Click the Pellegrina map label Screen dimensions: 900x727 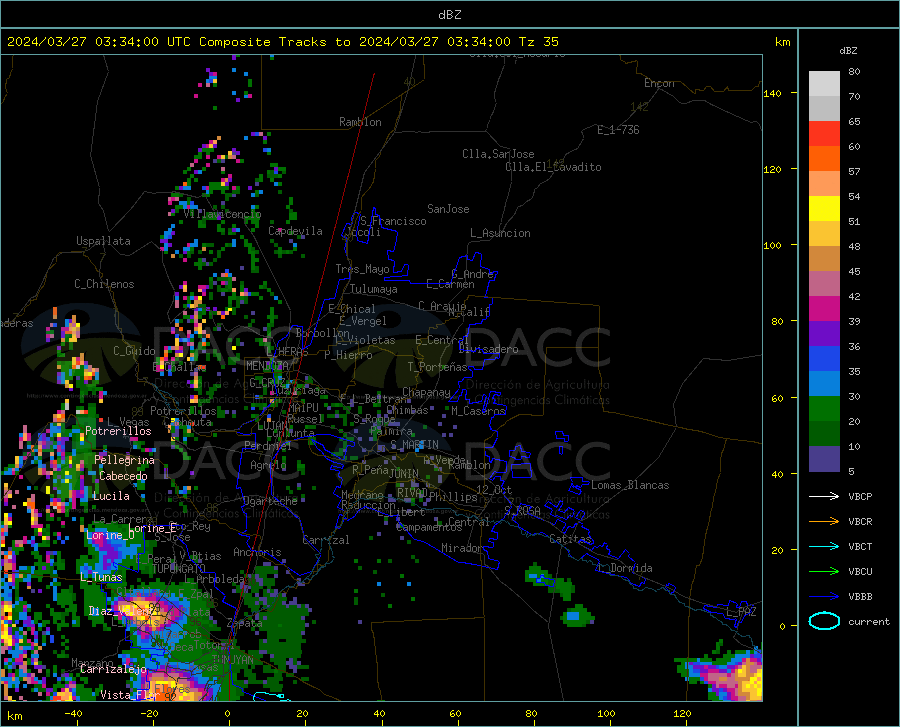click(124, 460)
